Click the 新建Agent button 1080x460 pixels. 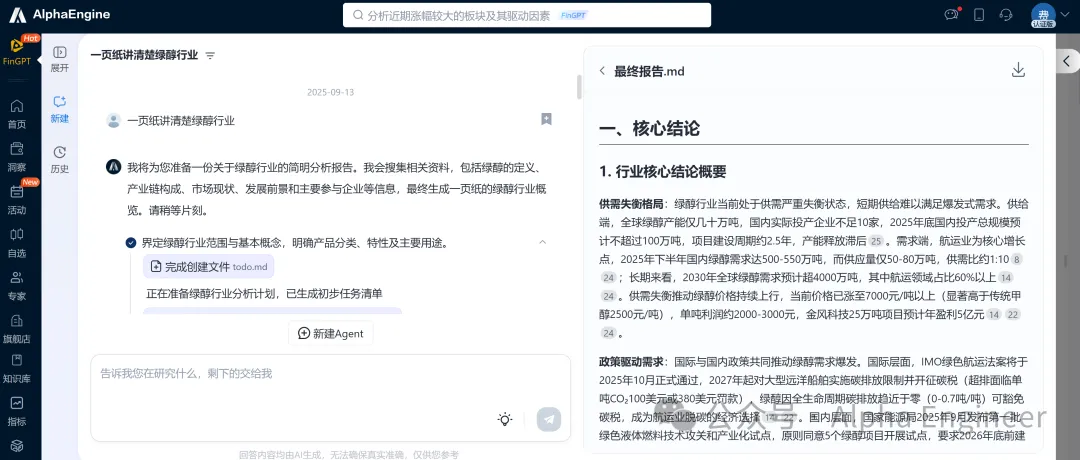(330, 333)
